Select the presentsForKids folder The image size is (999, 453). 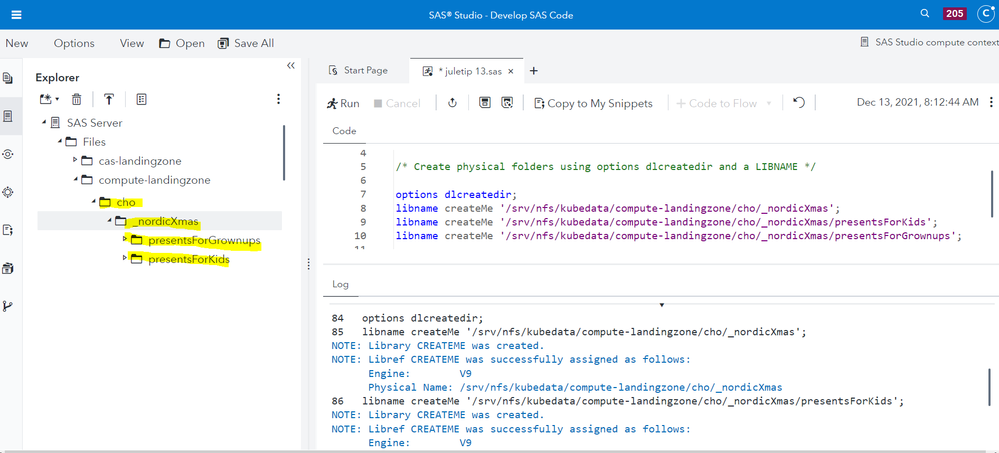pyautogui.click(x=188, y=259)
